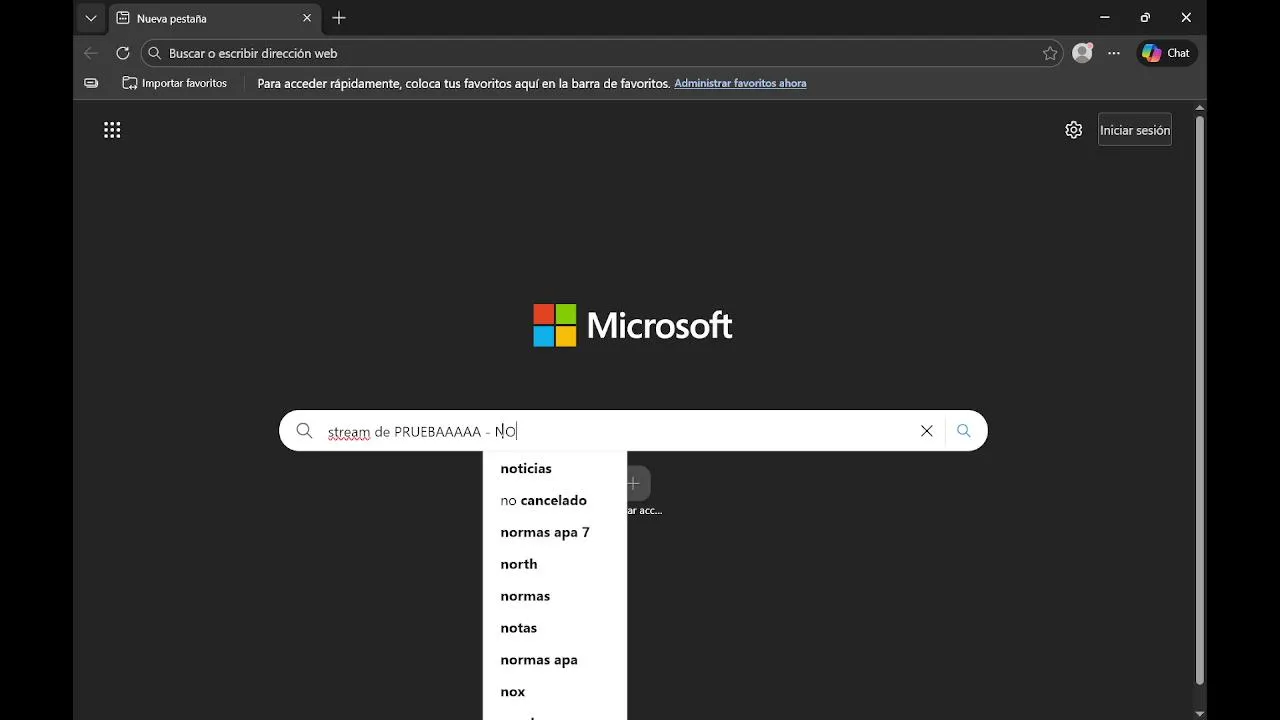Choose the nox suggestion

[555, 692]
